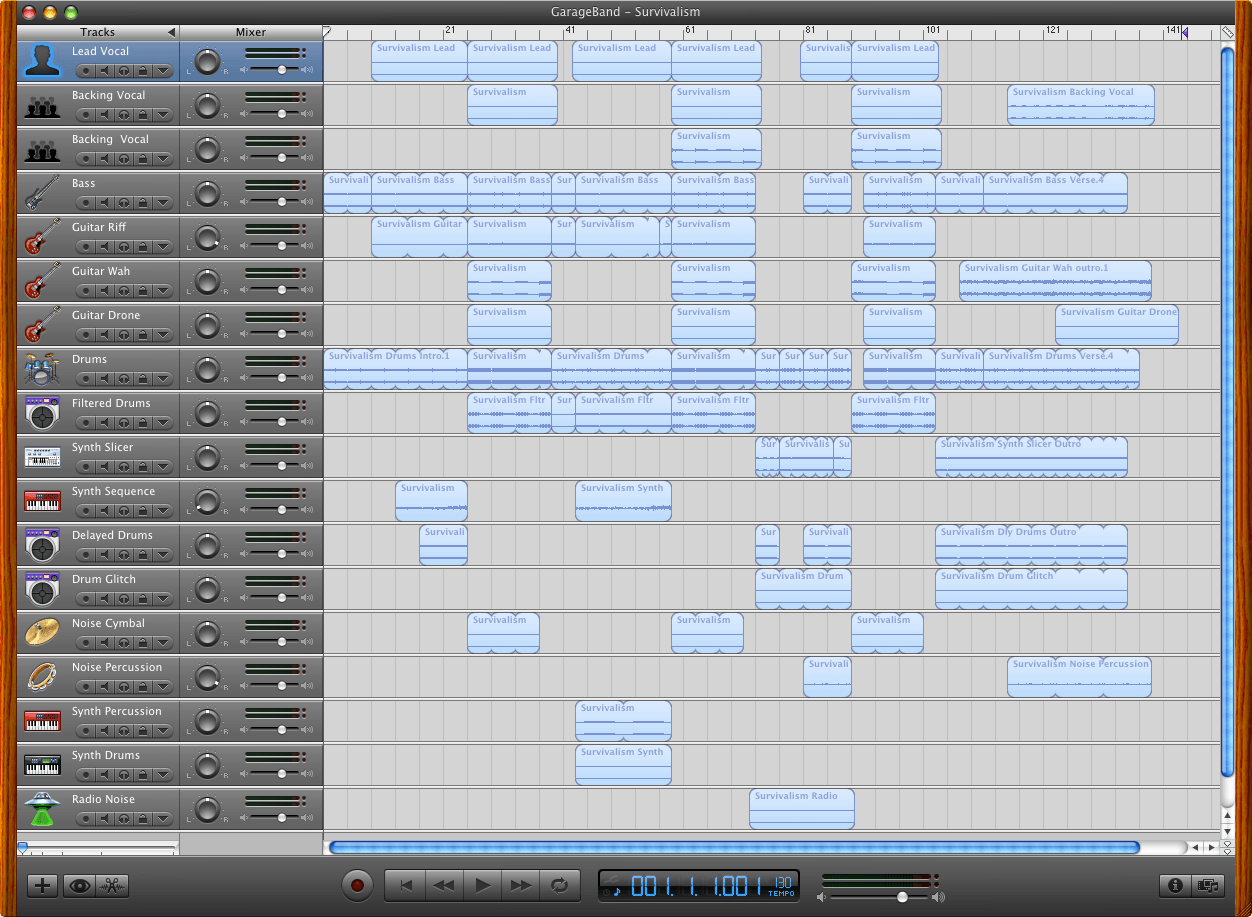Screen dimensions: 1252x917
Task: Solo the Bass track with headphones button
Action: (123, 203)
